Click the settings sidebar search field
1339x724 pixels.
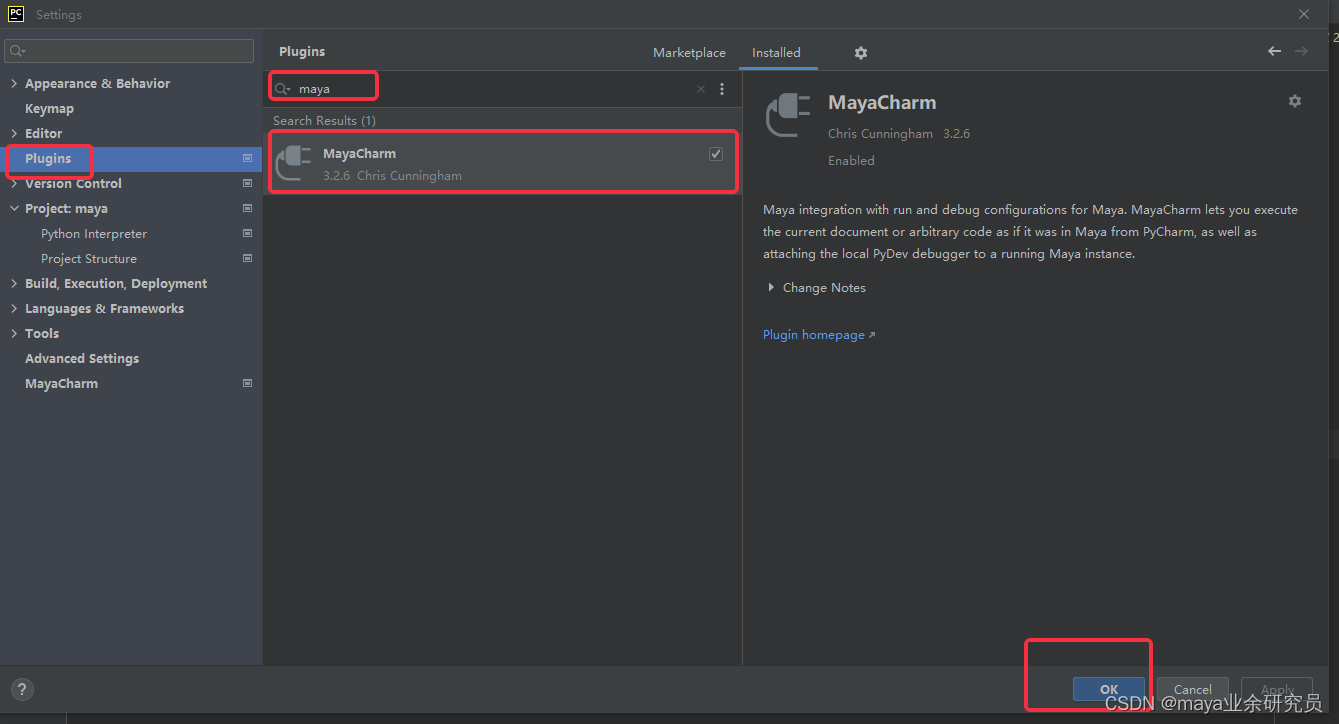click(128, 50)
